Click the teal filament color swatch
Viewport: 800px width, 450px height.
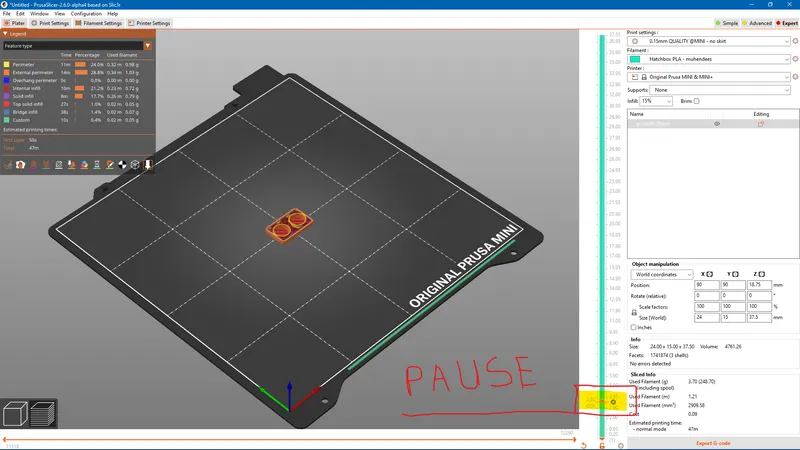636,59
